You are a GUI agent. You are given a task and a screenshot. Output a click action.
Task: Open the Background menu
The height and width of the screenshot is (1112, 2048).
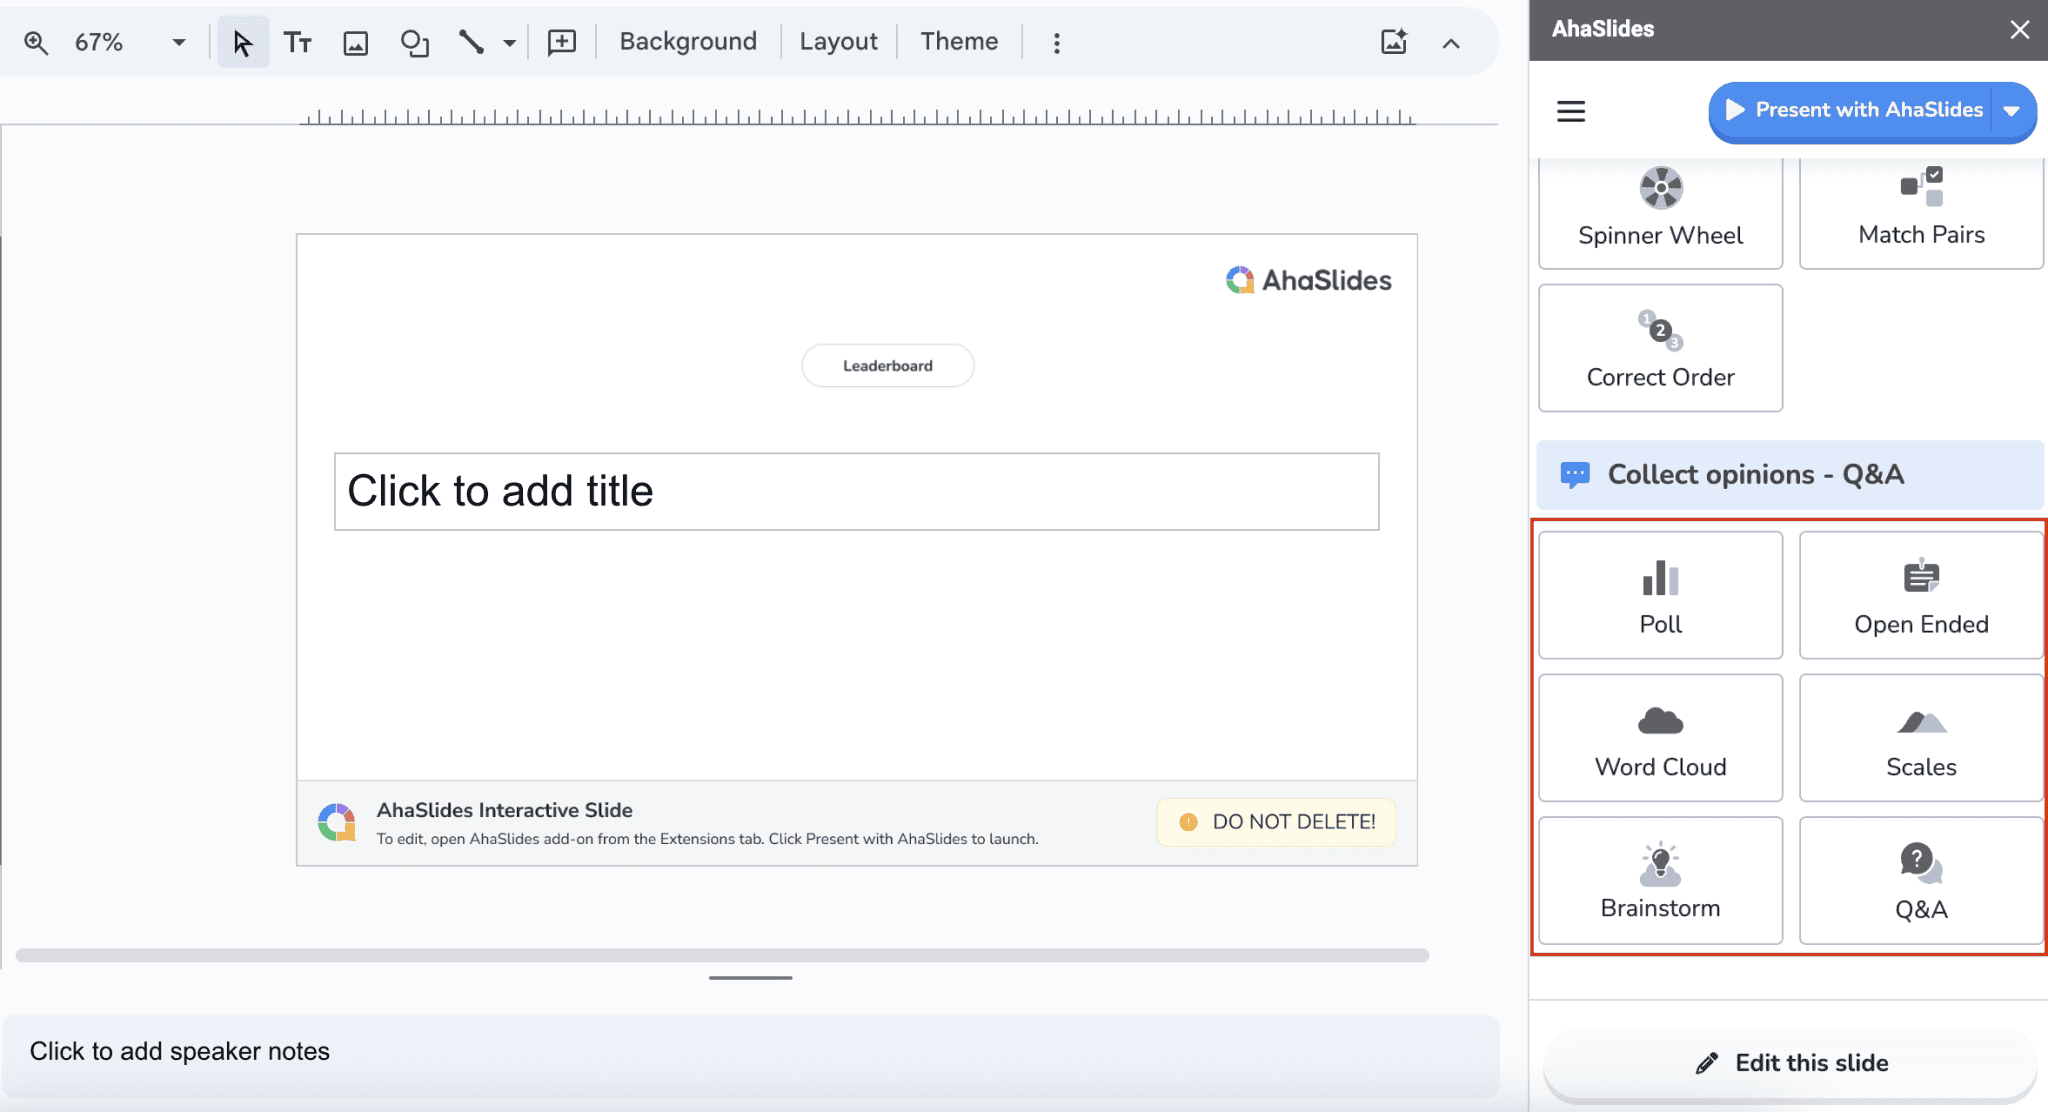pyautogui.click(x=687, y=41)
